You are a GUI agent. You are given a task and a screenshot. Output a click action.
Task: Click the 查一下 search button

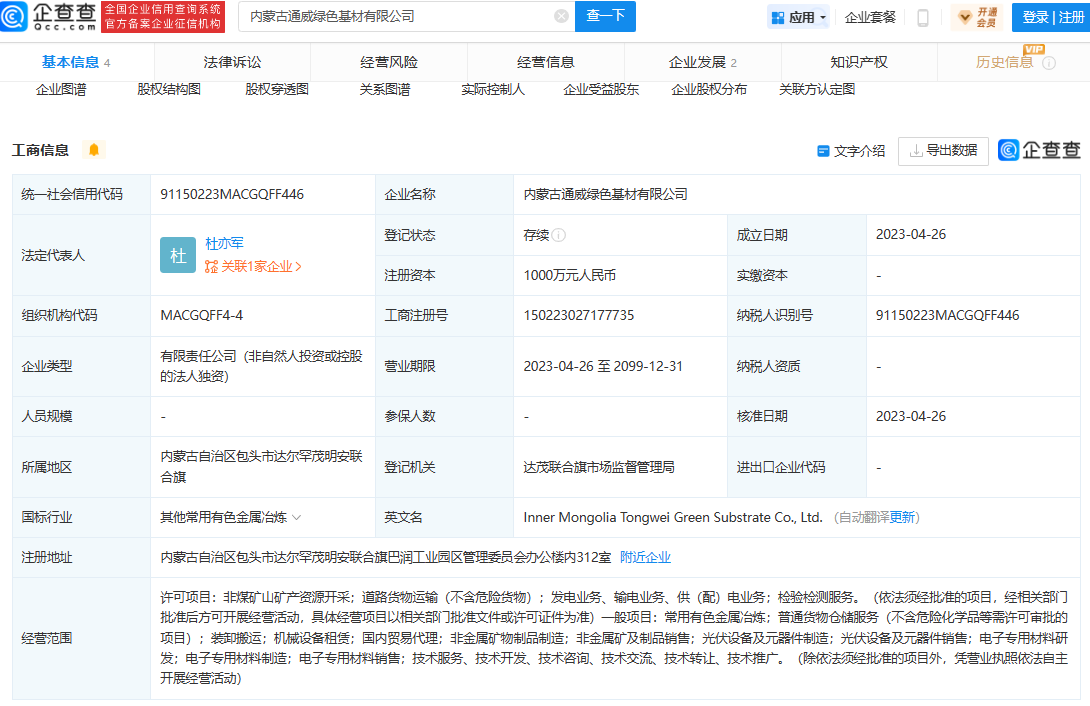tap(605, 17)
